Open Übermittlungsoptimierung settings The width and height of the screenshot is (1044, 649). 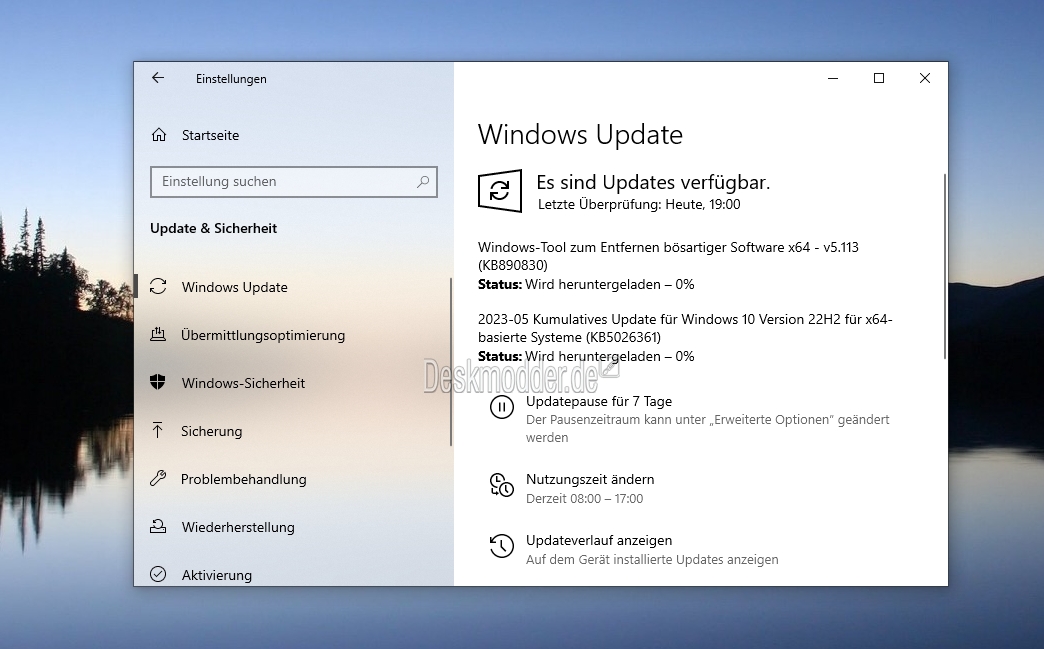(263, 335)
